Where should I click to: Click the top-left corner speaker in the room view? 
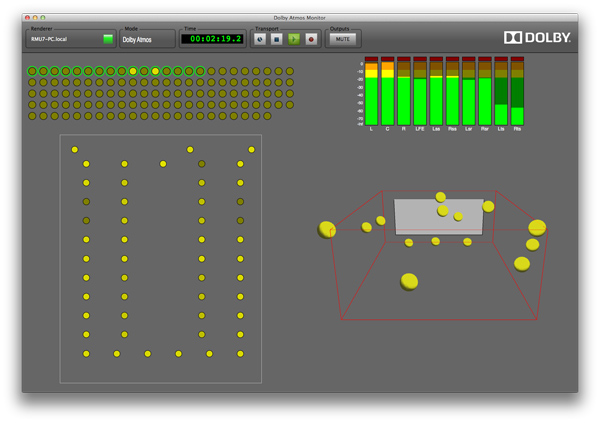75,149
